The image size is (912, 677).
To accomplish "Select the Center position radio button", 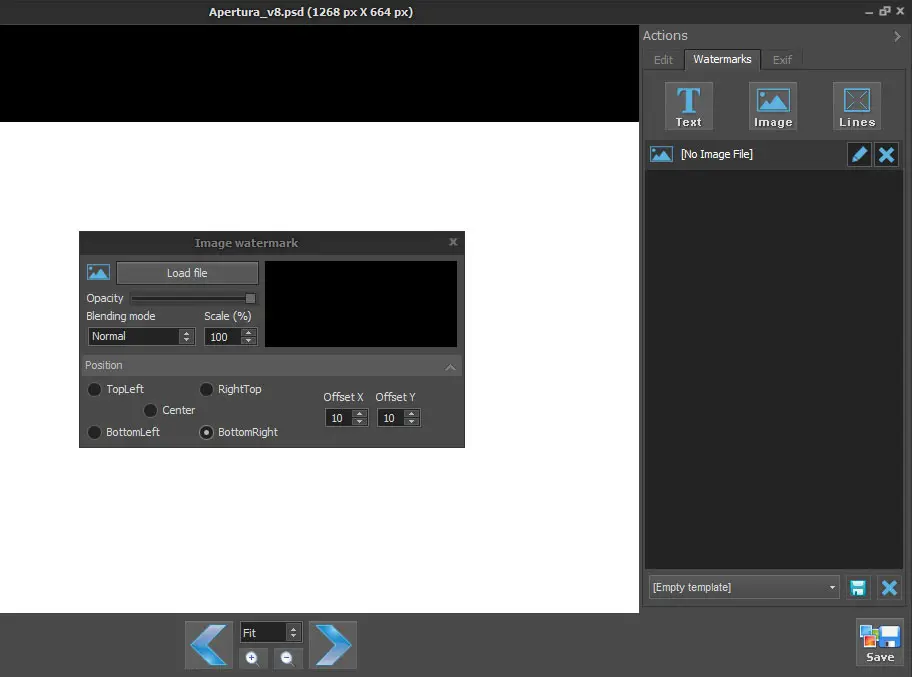I will [x=150, y=411].
